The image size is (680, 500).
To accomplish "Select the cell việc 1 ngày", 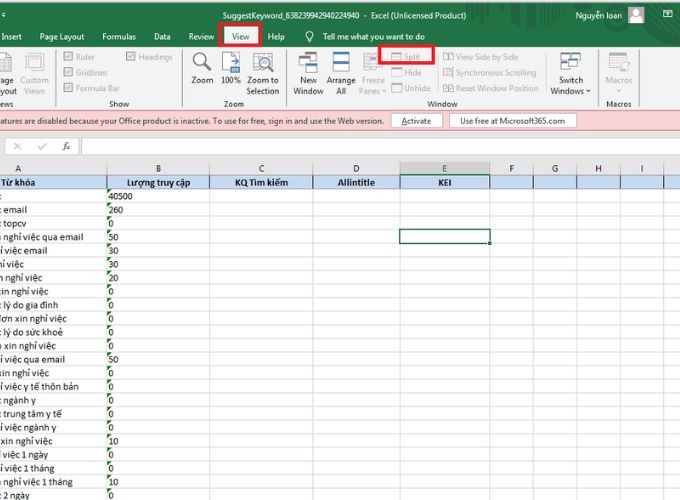I will [x=53, y=454].
